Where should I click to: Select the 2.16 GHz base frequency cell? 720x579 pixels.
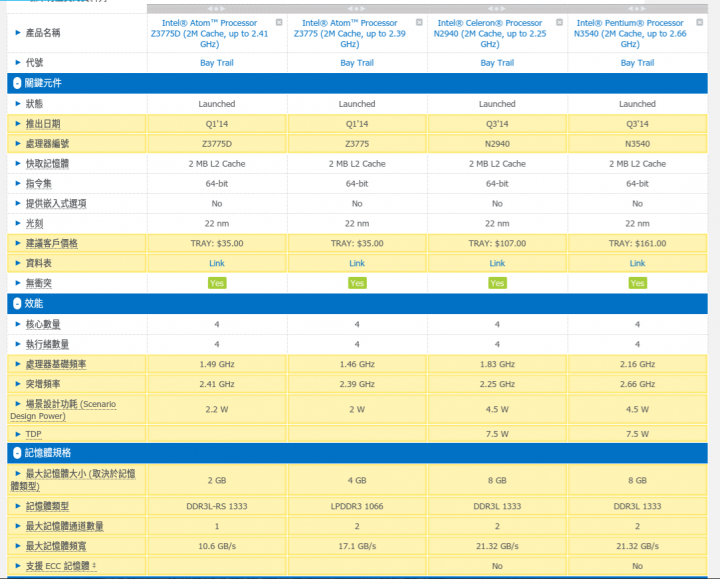637,364
